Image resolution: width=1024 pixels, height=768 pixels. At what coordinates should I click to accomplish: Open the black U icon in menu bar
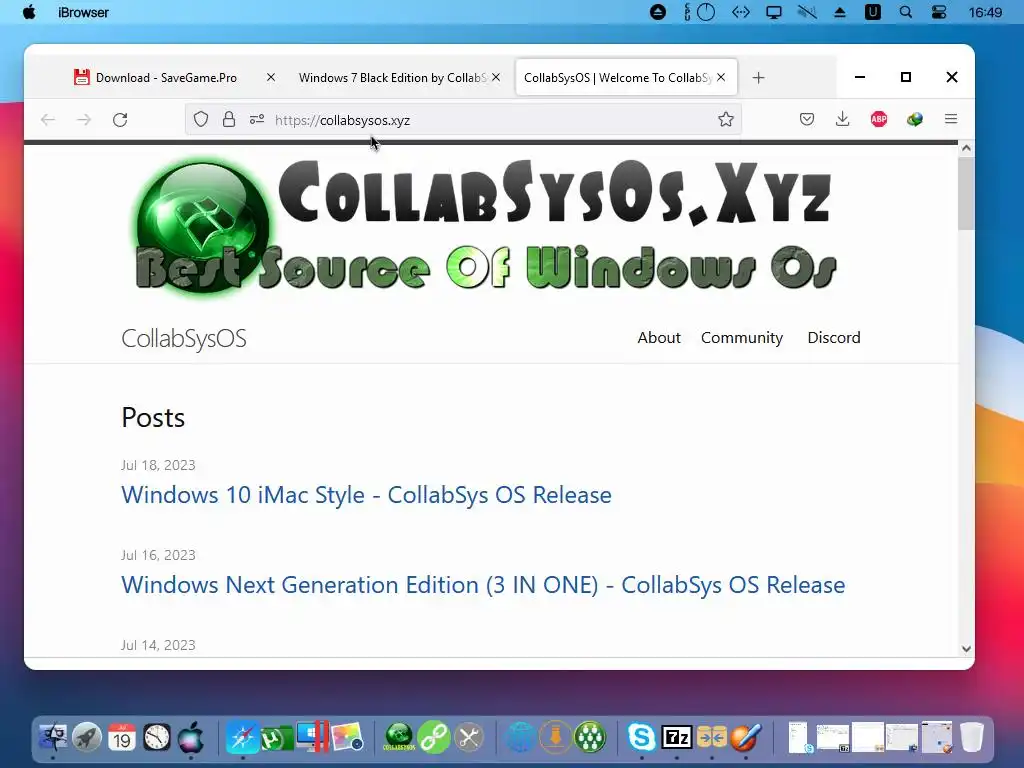coord(872,12)
